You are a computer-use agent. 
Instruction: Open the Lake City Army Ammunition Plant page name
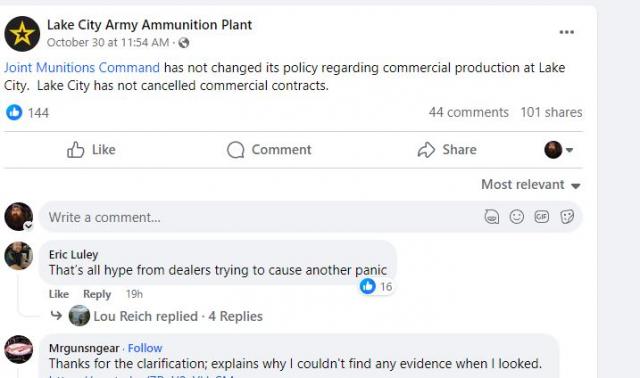pyautogui.click(x=149, y=25)
